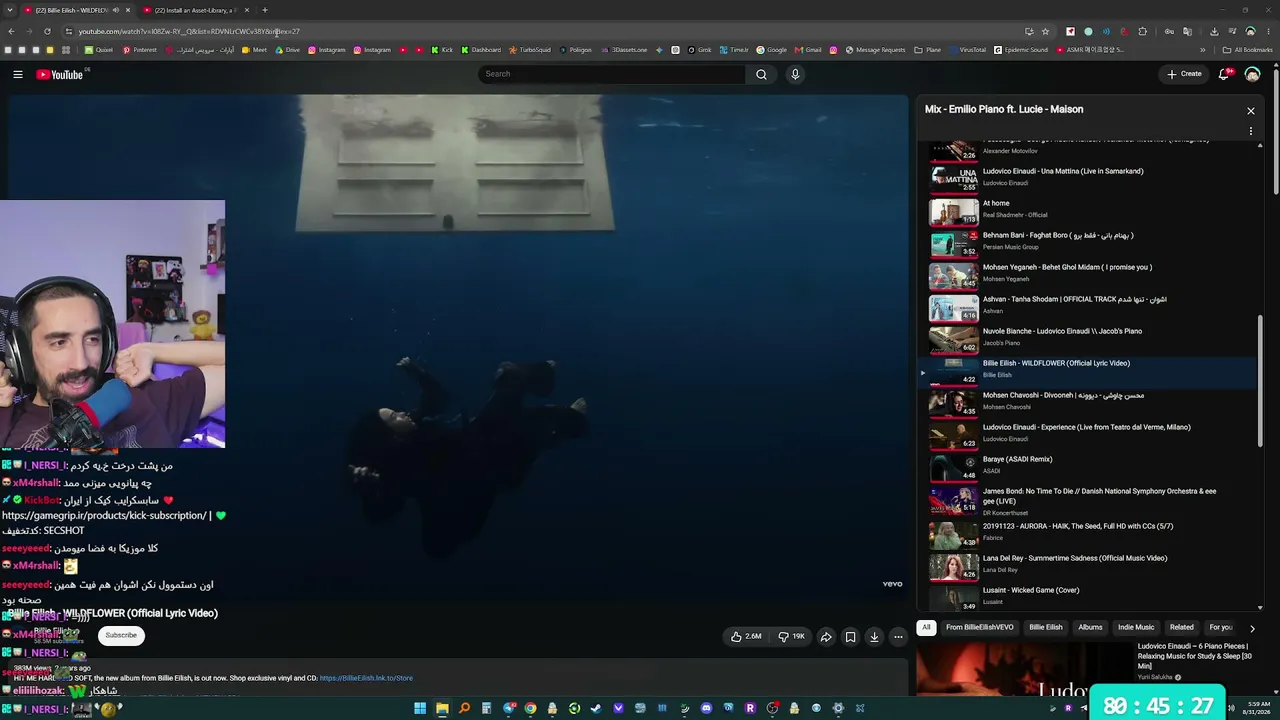Viewport: 1280px width, 720px height.
Task: Play 'Una Mattina (Live in Samarkand)' from playlist
Action: pos(1087,177)
